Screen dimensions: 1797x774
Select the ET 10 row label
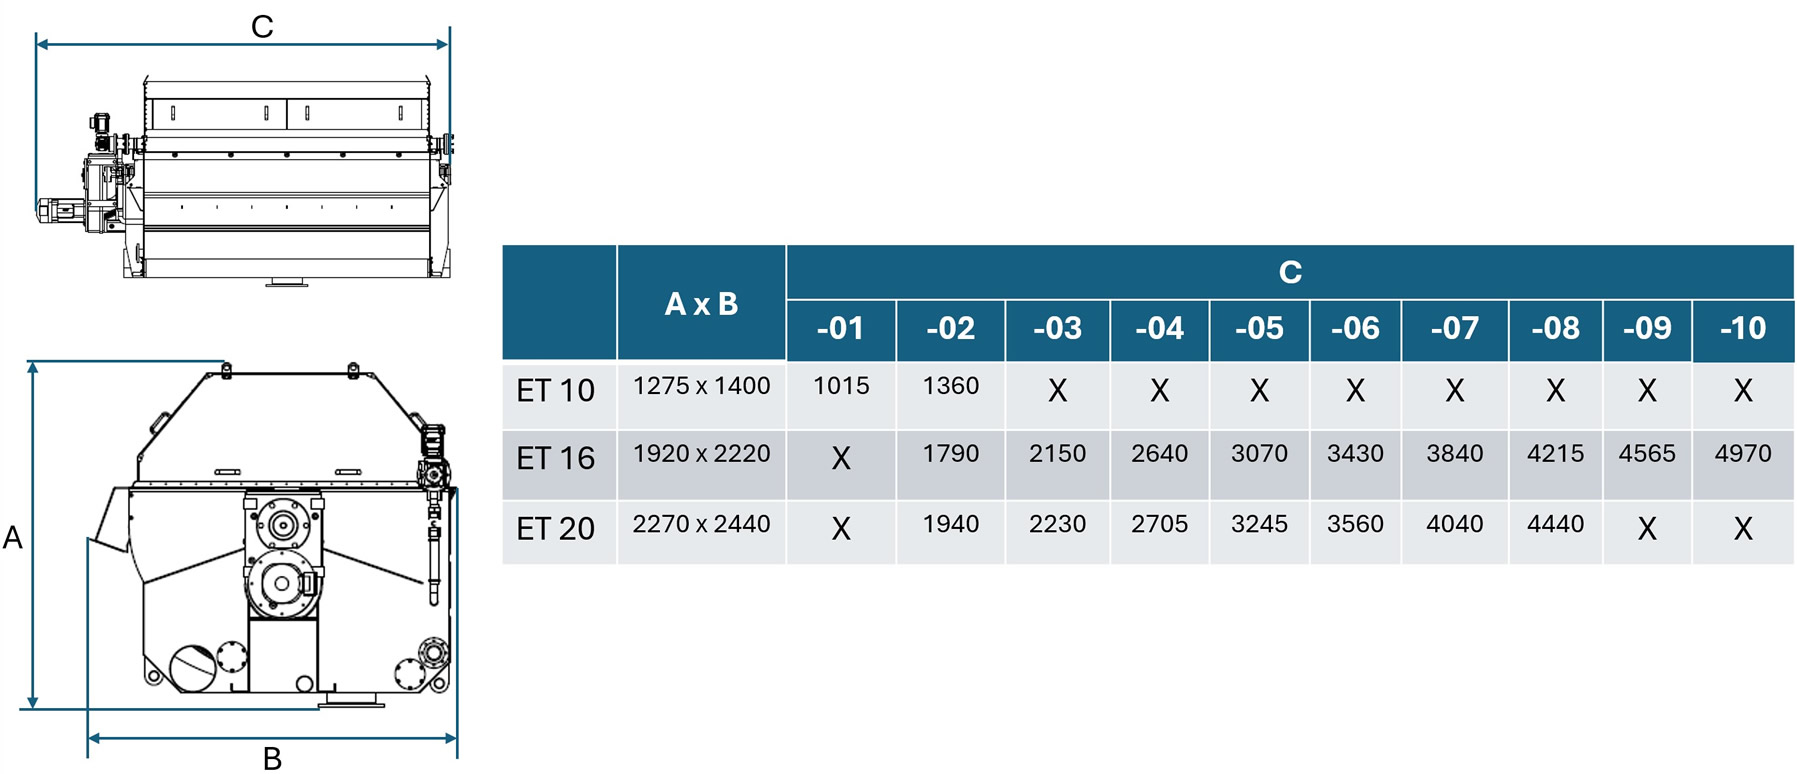(x=556, y=390)
